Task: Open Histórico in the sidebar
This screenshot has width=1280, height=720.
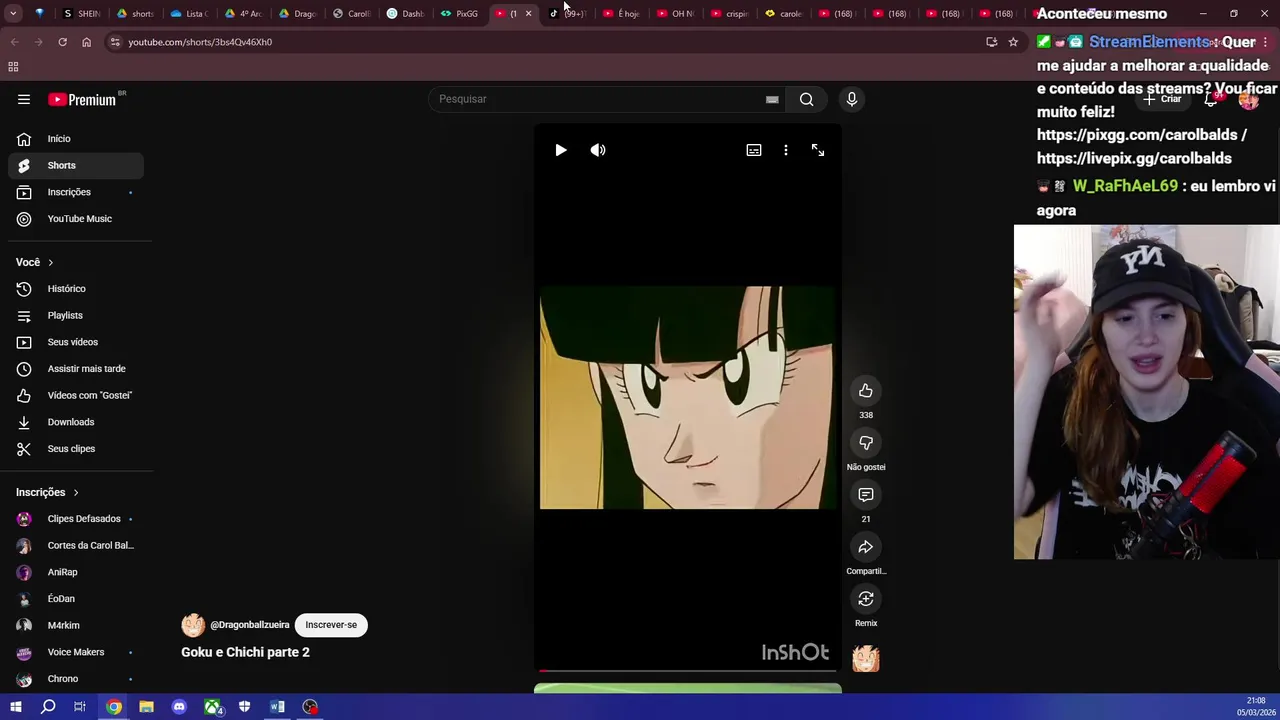Action: (76, 289)
